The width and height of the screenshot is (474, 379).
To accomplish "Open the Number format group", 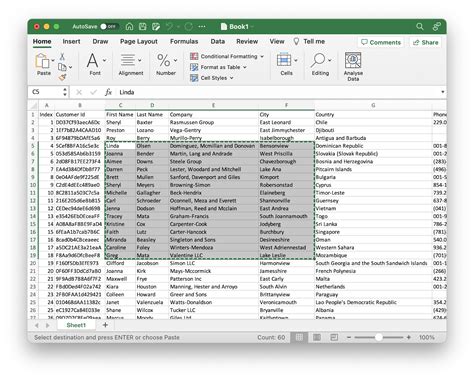I will 166,64.
